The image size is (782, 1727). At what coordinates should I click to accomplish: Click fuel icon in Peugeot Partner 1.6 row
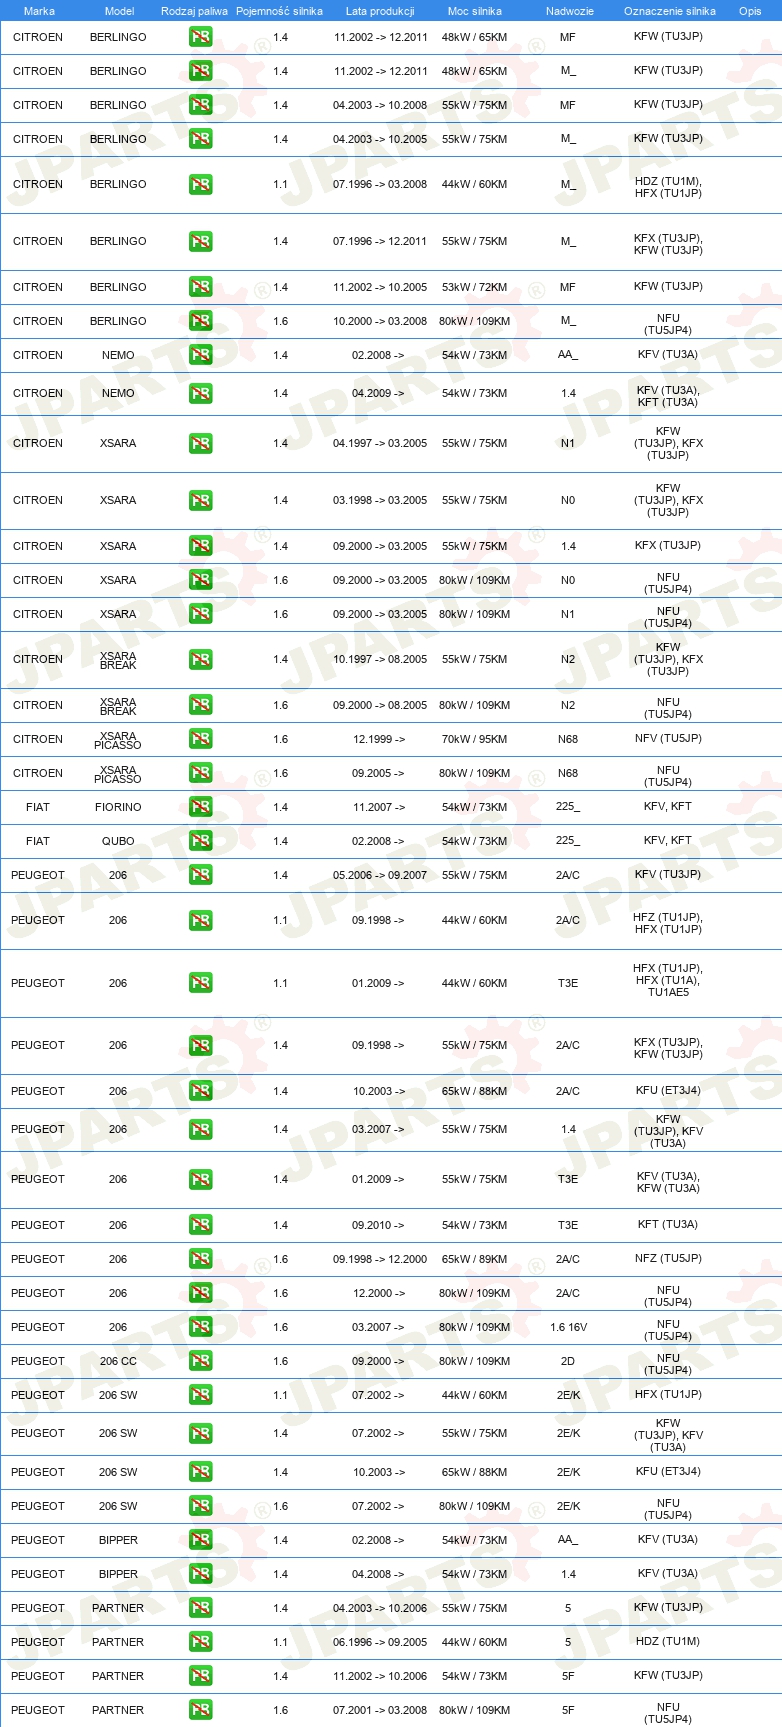tap(200, 1710)
